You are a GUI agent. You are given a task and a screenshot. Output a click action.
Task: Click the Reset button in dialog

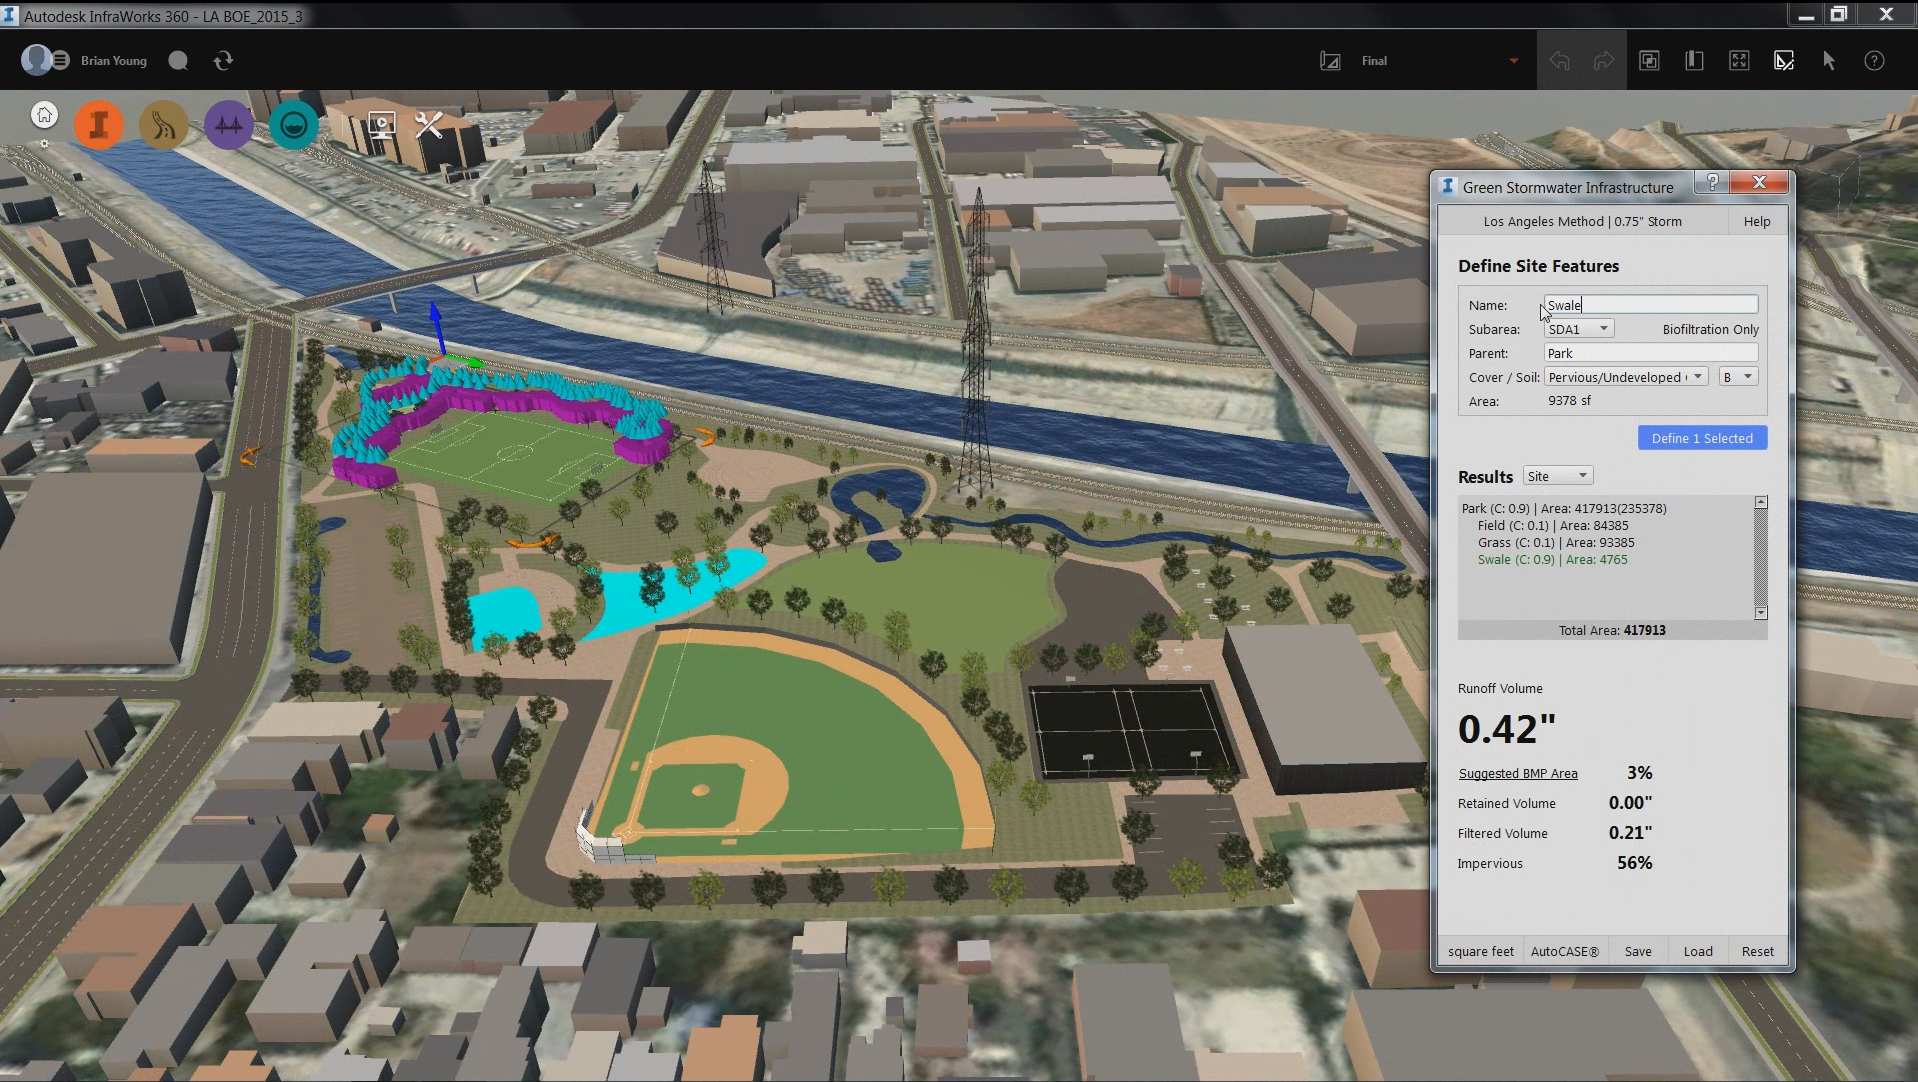point(1758,951)
